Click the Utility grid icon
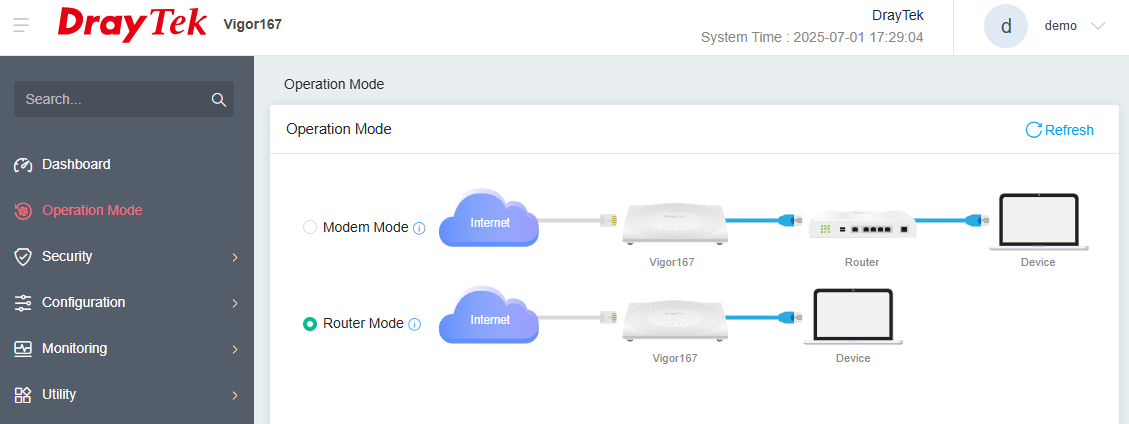This screenshot has height=424, width=1129. [x=23, y=395]
